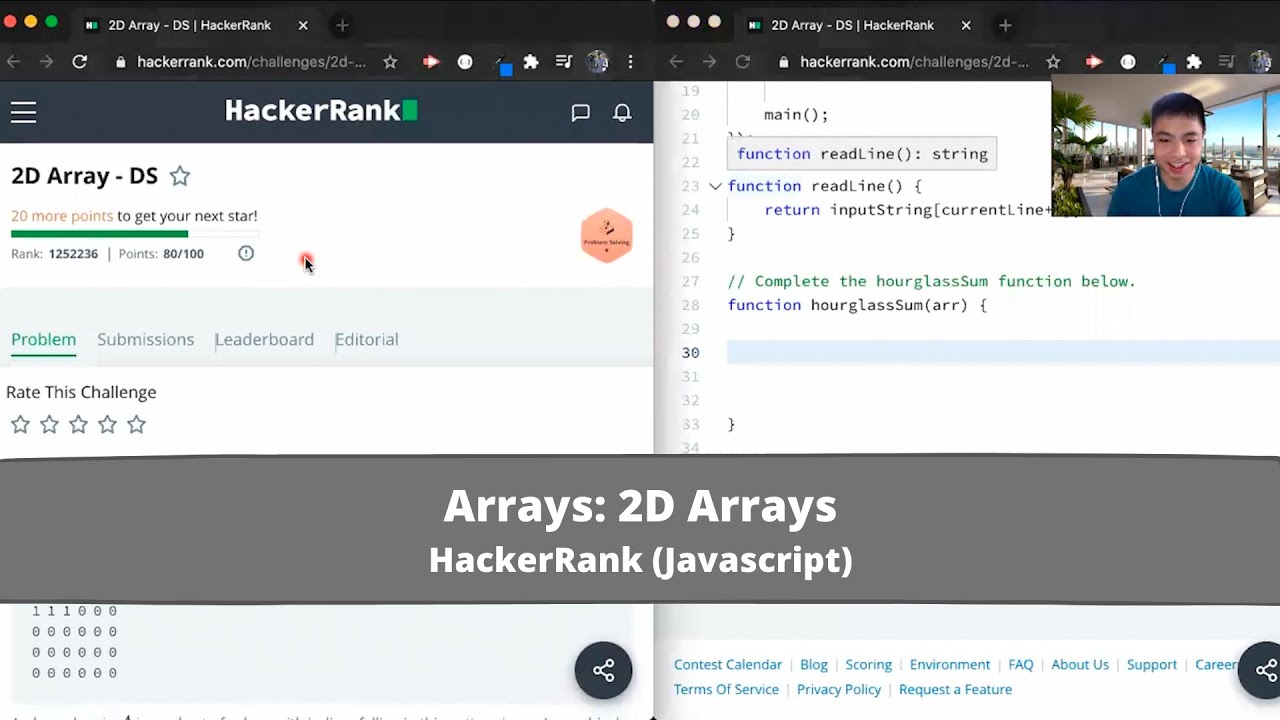Place cursor on empty editor line 30
1280x720 pixels.
pos(1003,352)
